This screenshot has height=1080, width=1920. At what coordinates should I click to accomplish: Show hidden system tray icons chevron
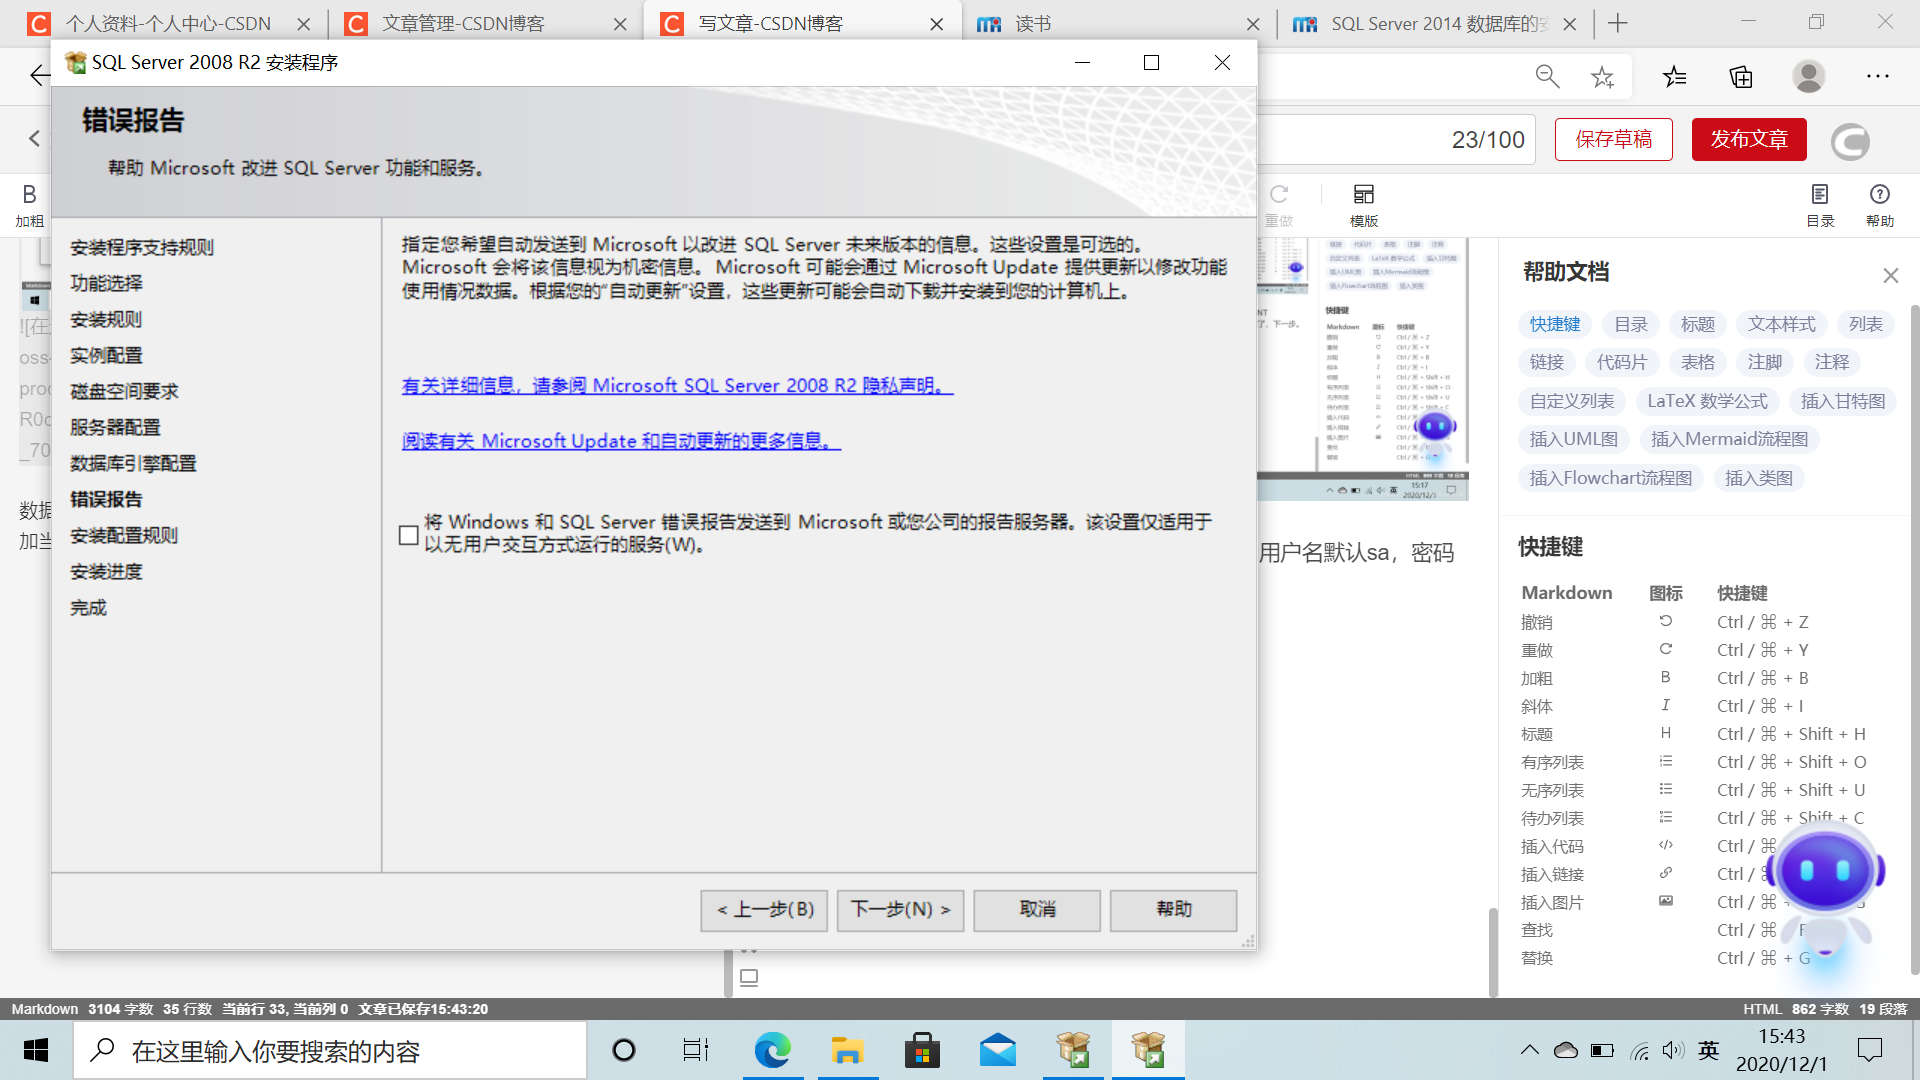tap(1529, 1051)
